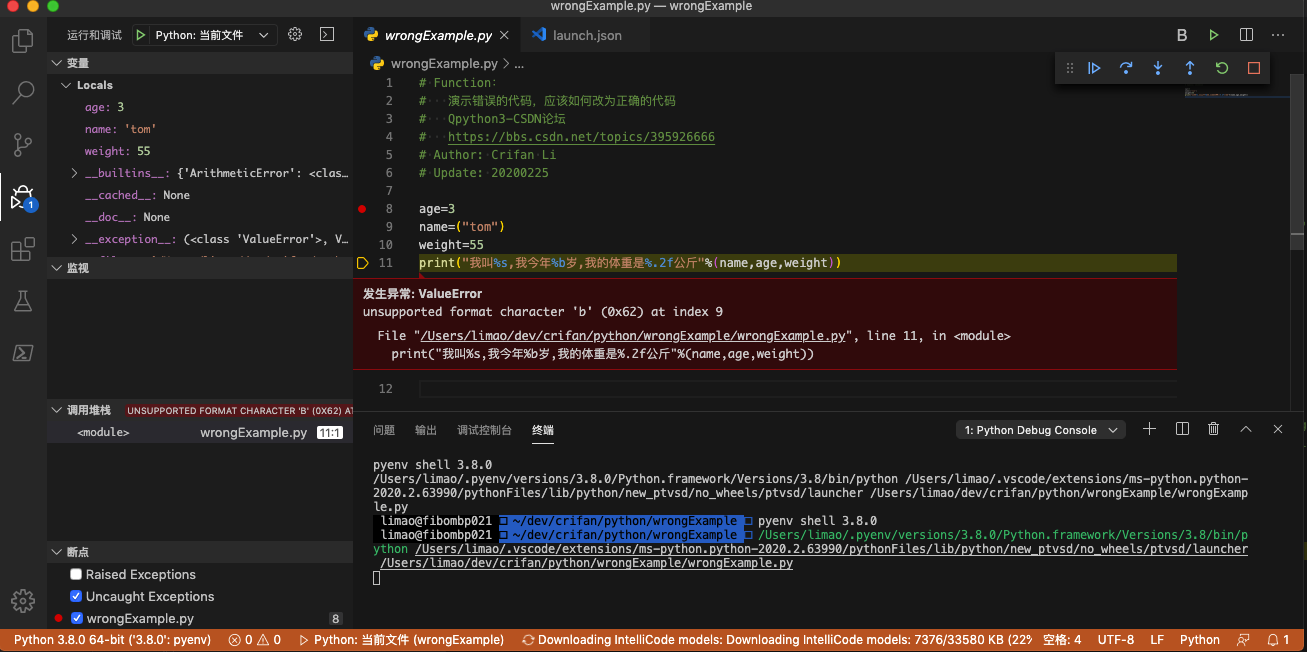The height and width of the screenshot is (652, 1307).
Task: Open the Explorer view in activity bar
Action: click(22, 41)
